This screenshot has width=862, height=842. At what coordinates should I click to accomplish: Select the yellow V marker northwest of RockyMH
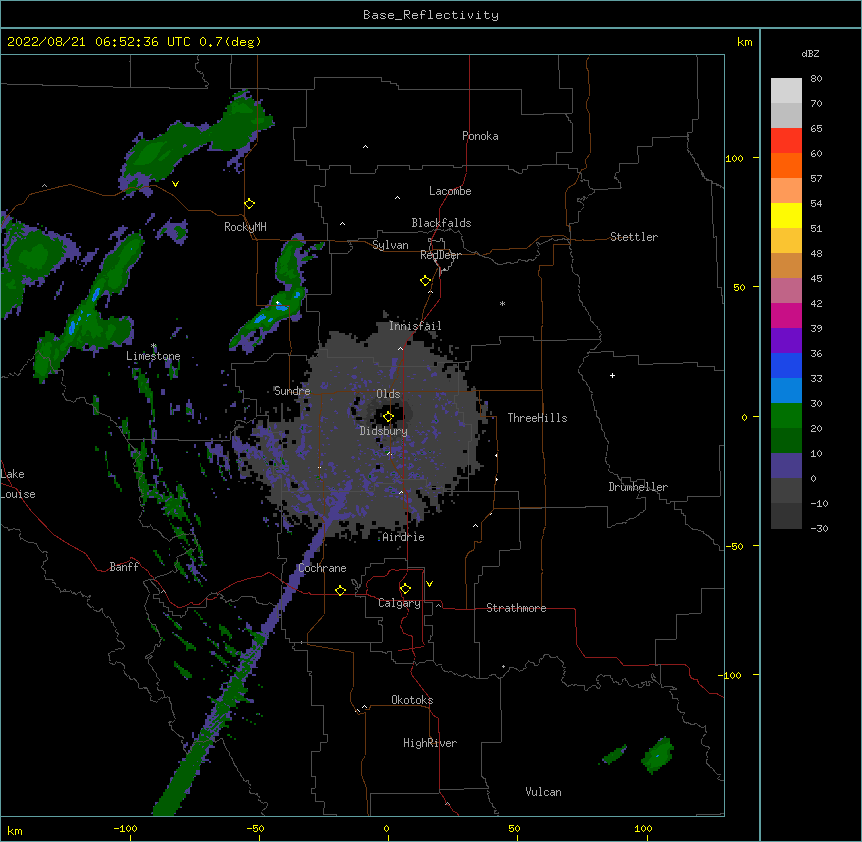click(175, 184)
